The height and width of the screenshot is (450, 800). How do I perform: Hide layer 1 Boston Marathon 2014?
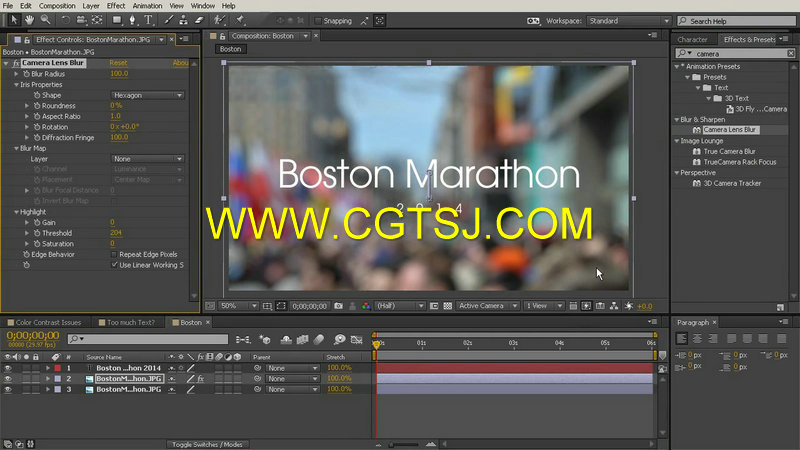[7, 368]
